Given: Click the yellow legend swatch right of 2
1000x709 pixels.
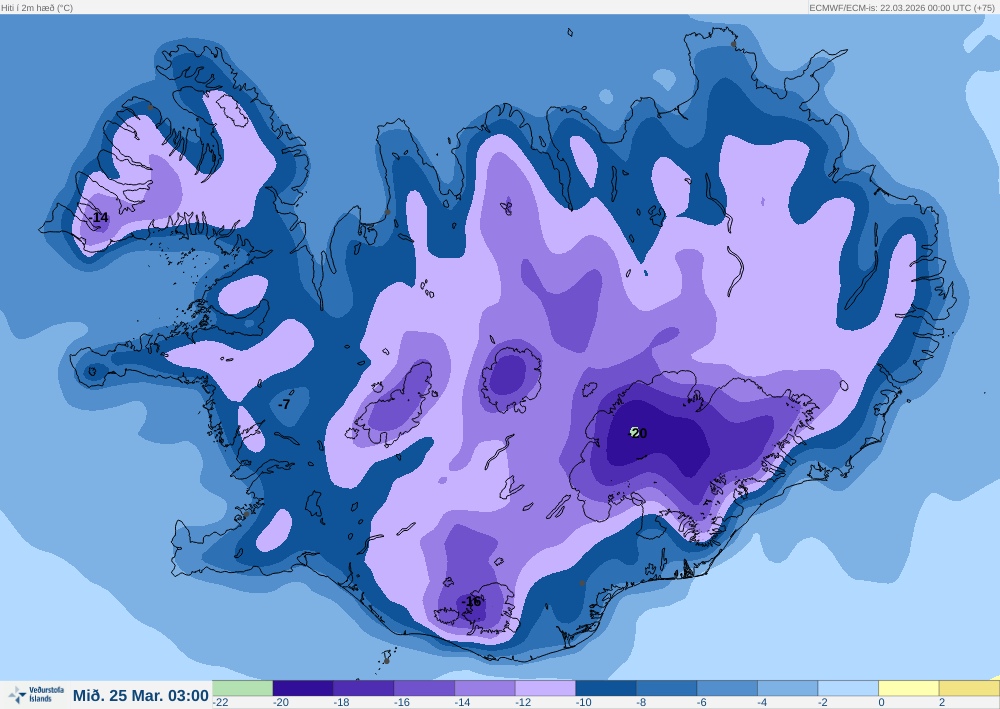Looking at the screenshot, I should pyautogui.click(x=969, y=688).
